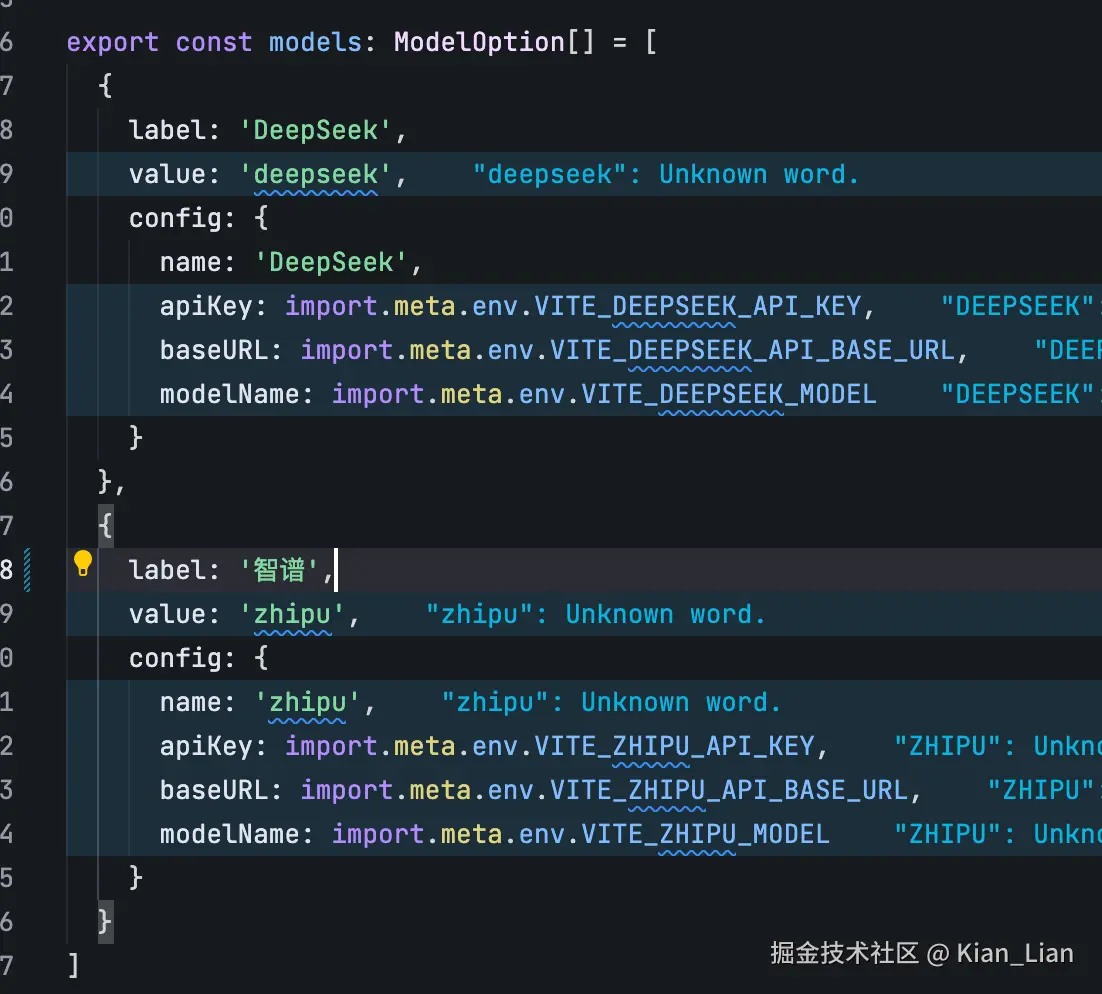Click the 'zhipu' value string
Screen dimensions: 1102x994
tap(292, 614)
